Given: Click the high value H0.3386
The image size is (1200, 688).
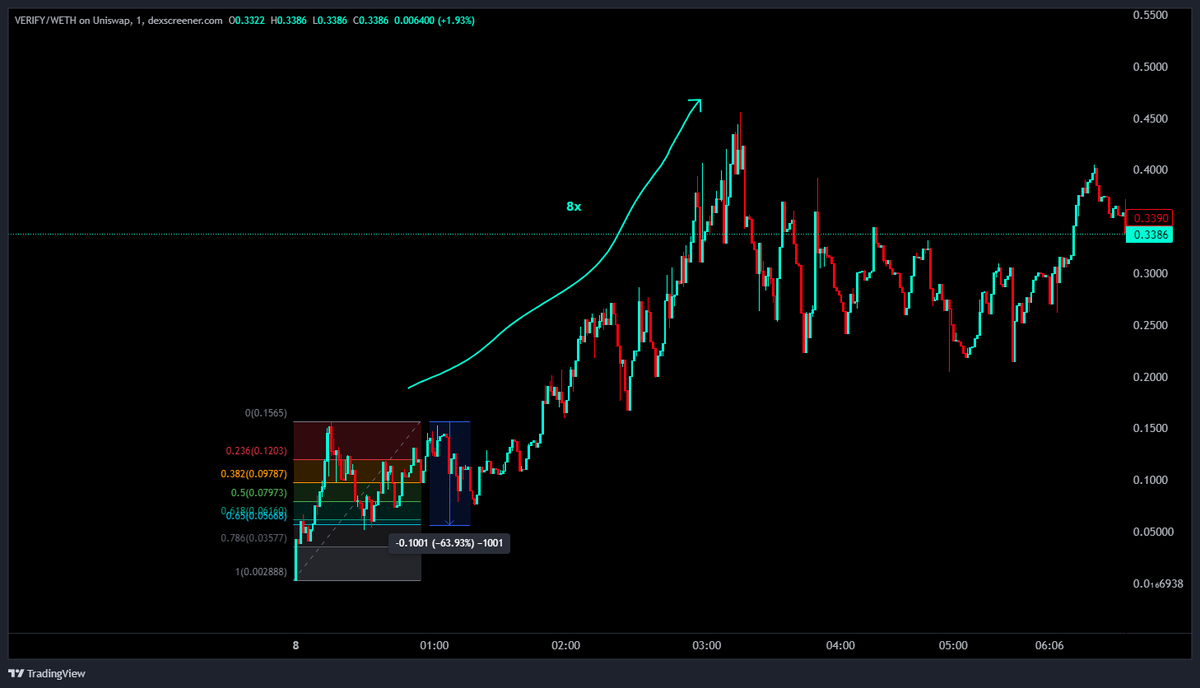Looking at the screenshot, I should [290, 20].
